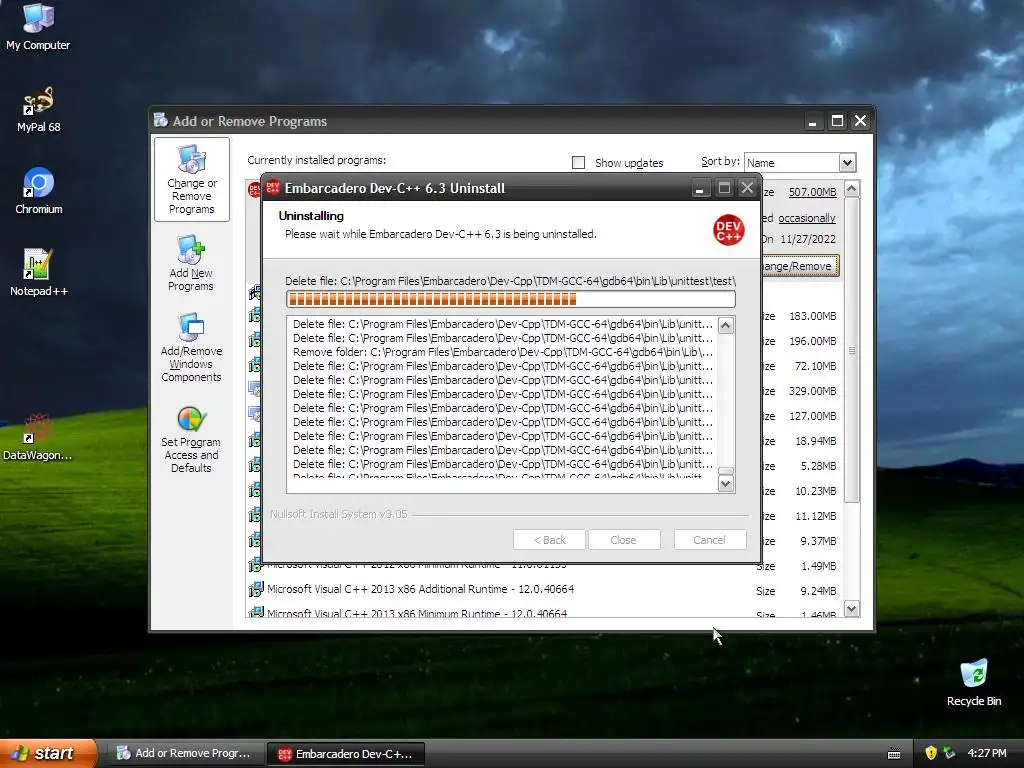The height and width of the screenshot is (768, 1024).
Task: Click Dev-C++ icon in uninstaller title bar
Action: point(273,188)
